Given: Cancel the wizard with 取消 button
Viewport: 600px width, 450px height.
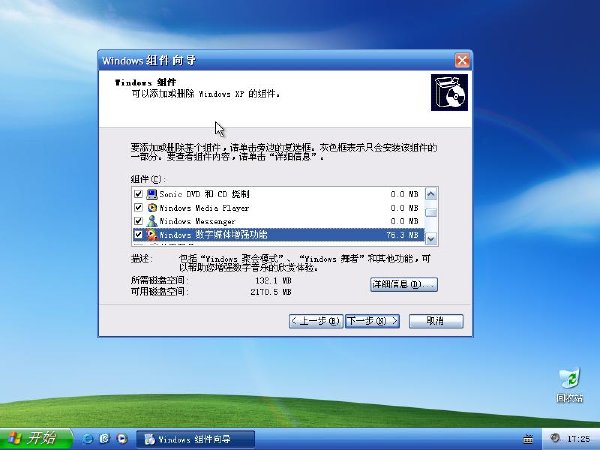Looking at the screenshot, I should 436,321.
